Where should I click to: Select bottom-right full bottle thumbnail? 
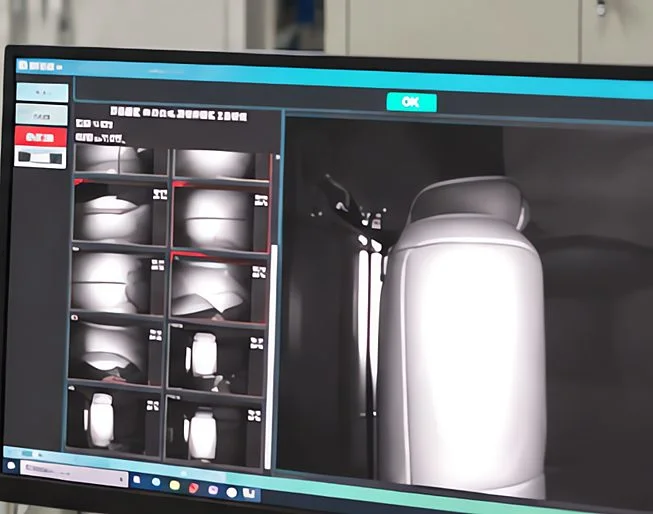pyautogui.click(x=214, y=429)
